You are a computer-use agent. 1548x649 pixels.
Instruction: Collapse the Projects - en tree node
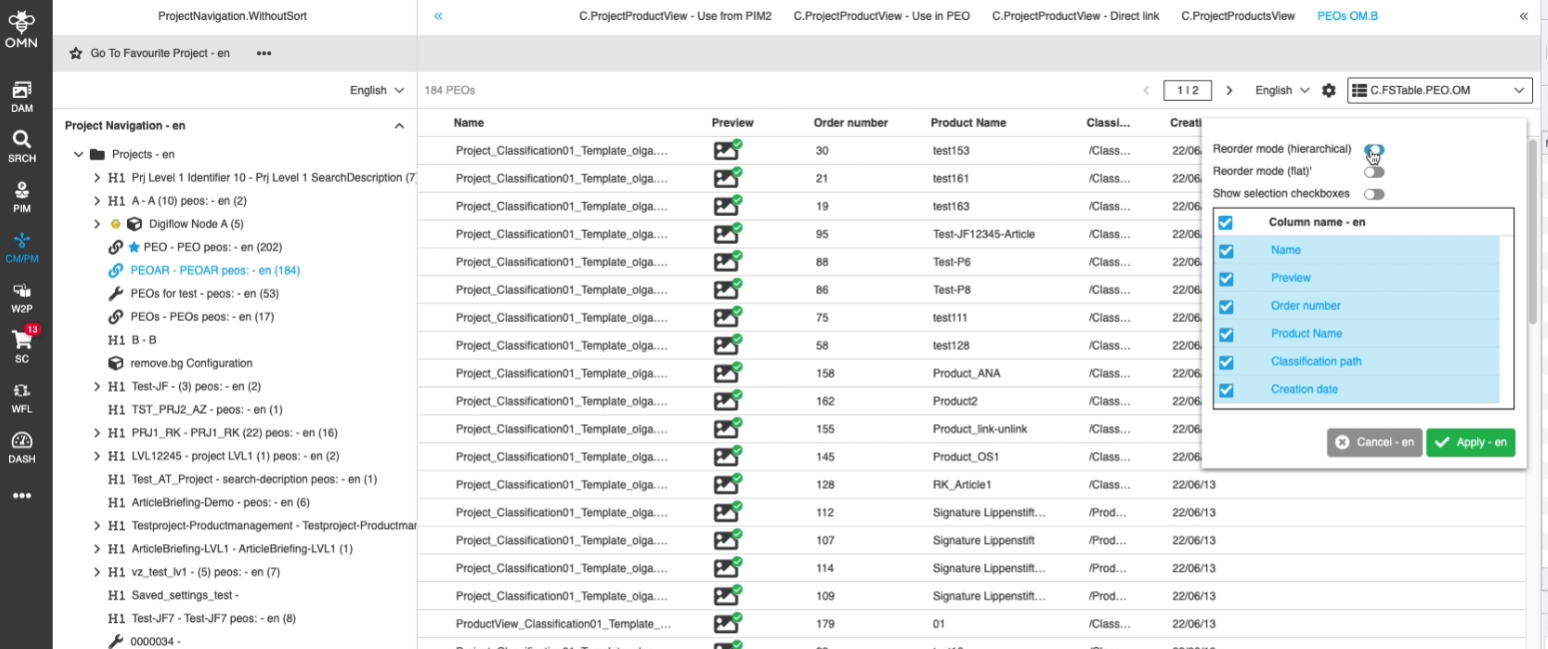click(x=78, y=155)
